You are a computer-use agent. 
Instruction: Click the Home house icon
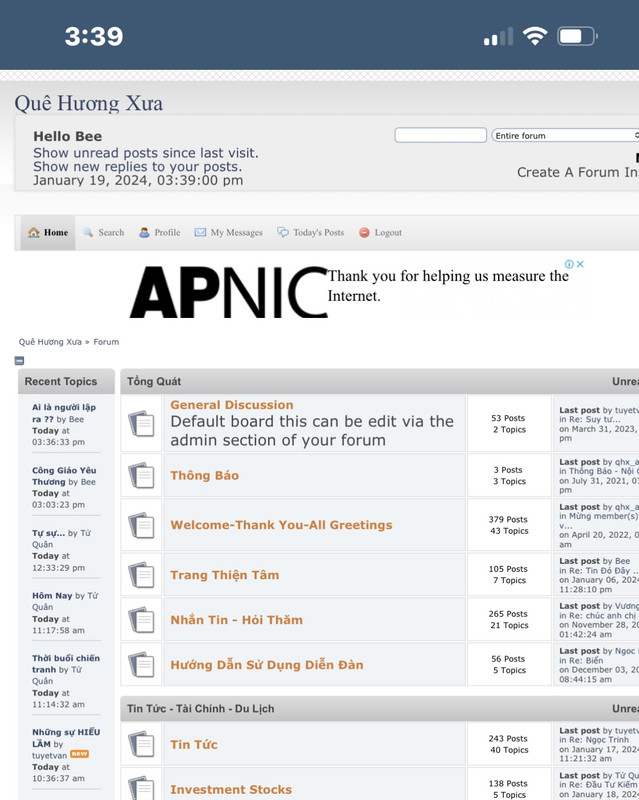[x=34, y=233]
